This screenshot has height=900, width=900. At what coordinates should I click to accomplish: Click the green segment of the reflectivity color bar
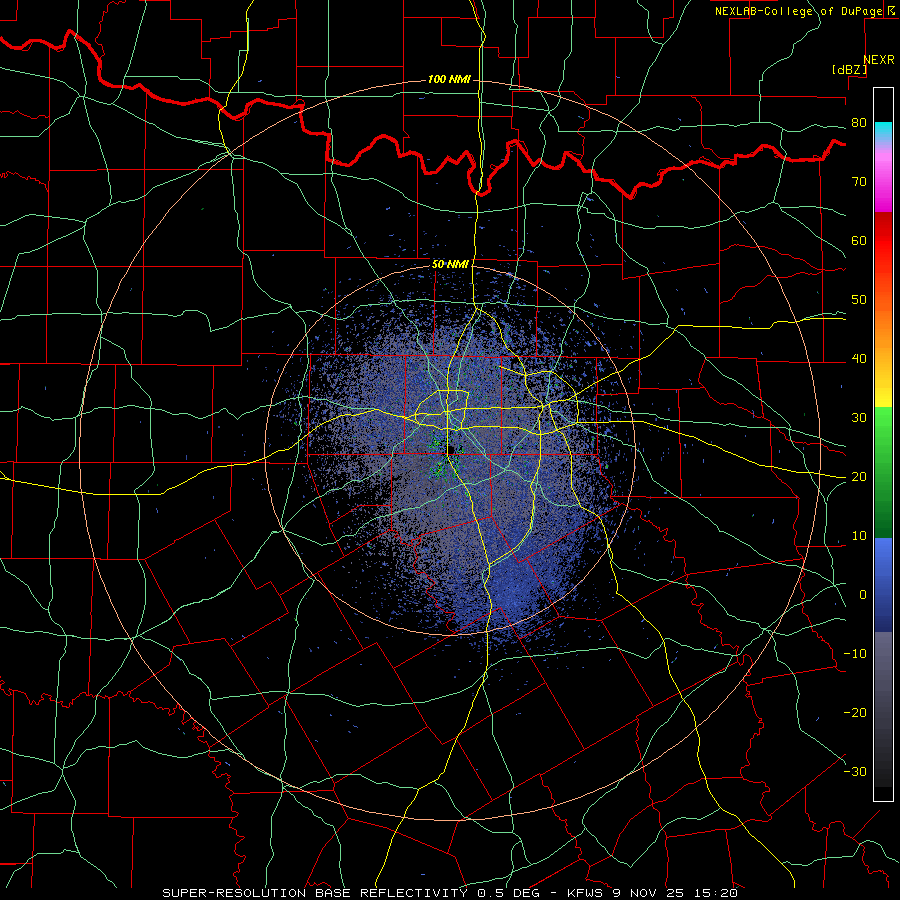pos(883,472)
